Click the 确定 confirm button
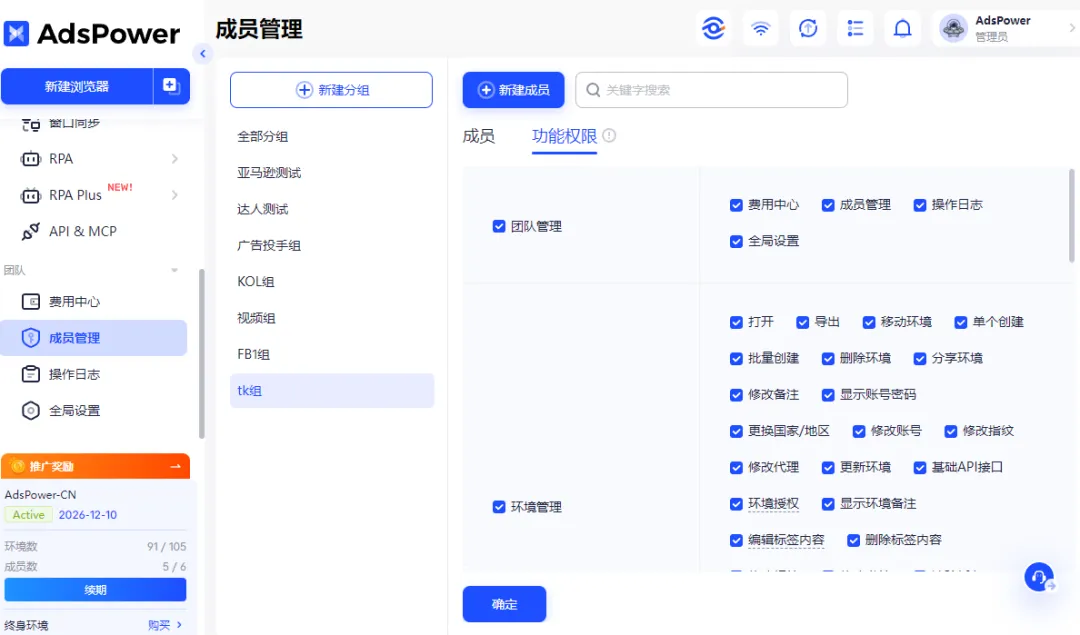This screenshot has width=1080, height=635. [504, 604]
